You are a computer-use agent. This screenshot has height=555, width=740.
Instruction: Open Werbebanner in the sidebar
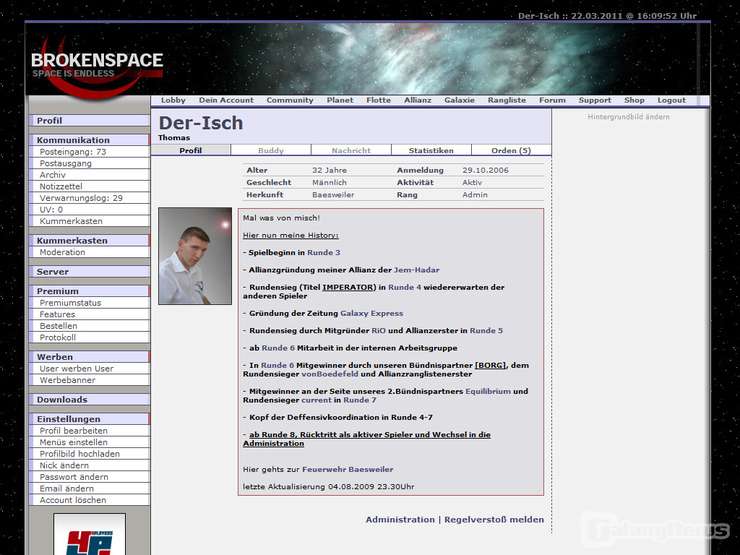pos(89,380)
